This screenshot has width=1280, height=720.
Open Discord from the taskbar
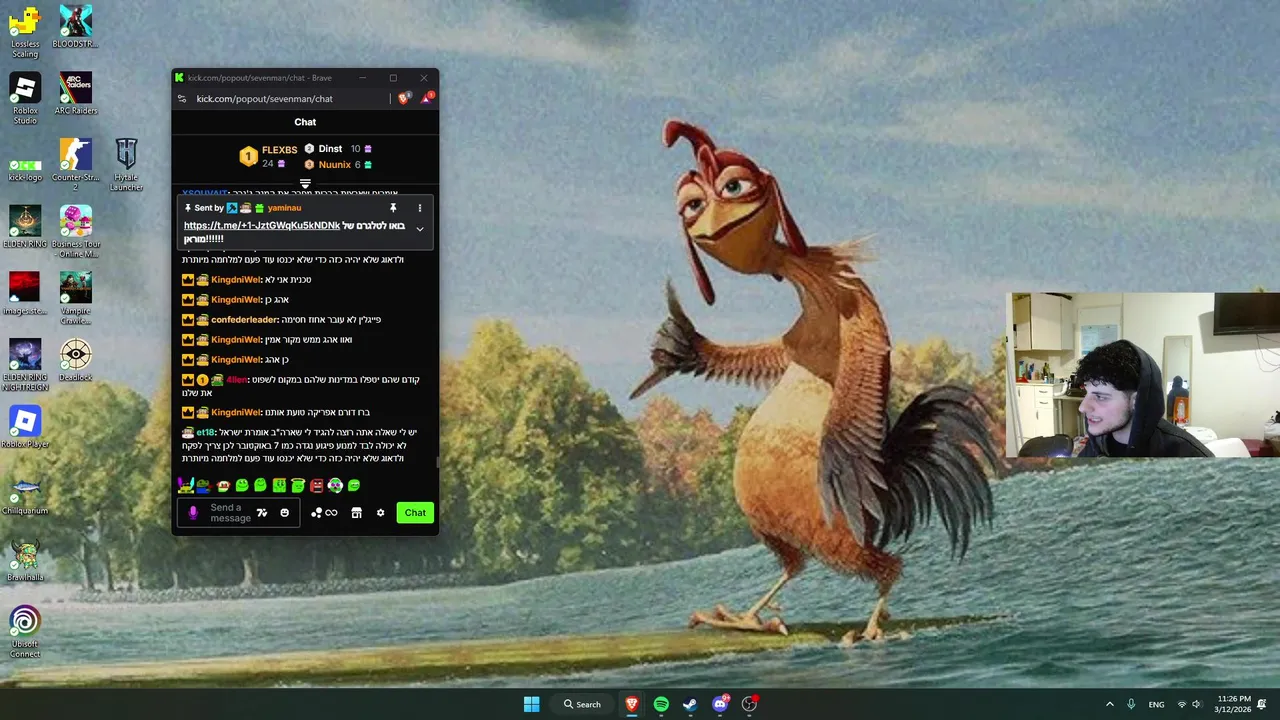[720, 704]
